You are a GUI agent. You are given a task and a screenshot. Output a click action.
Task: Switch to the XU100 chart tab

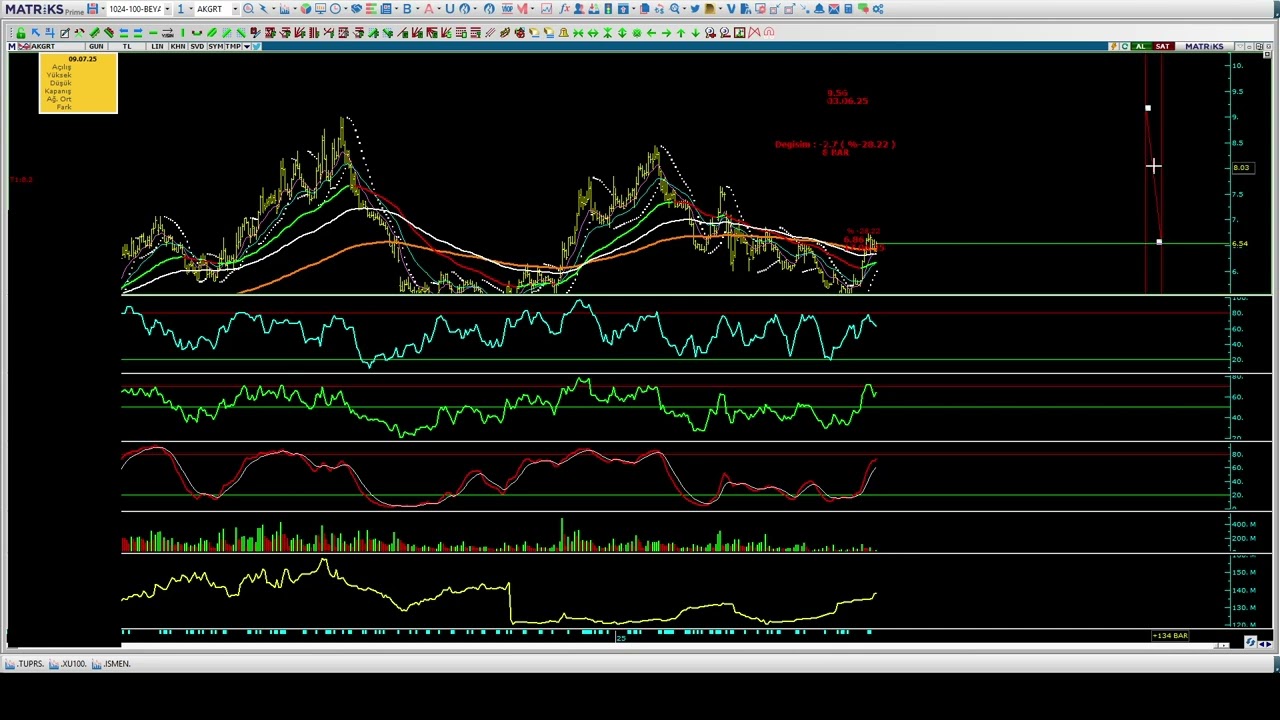point(68,664)
